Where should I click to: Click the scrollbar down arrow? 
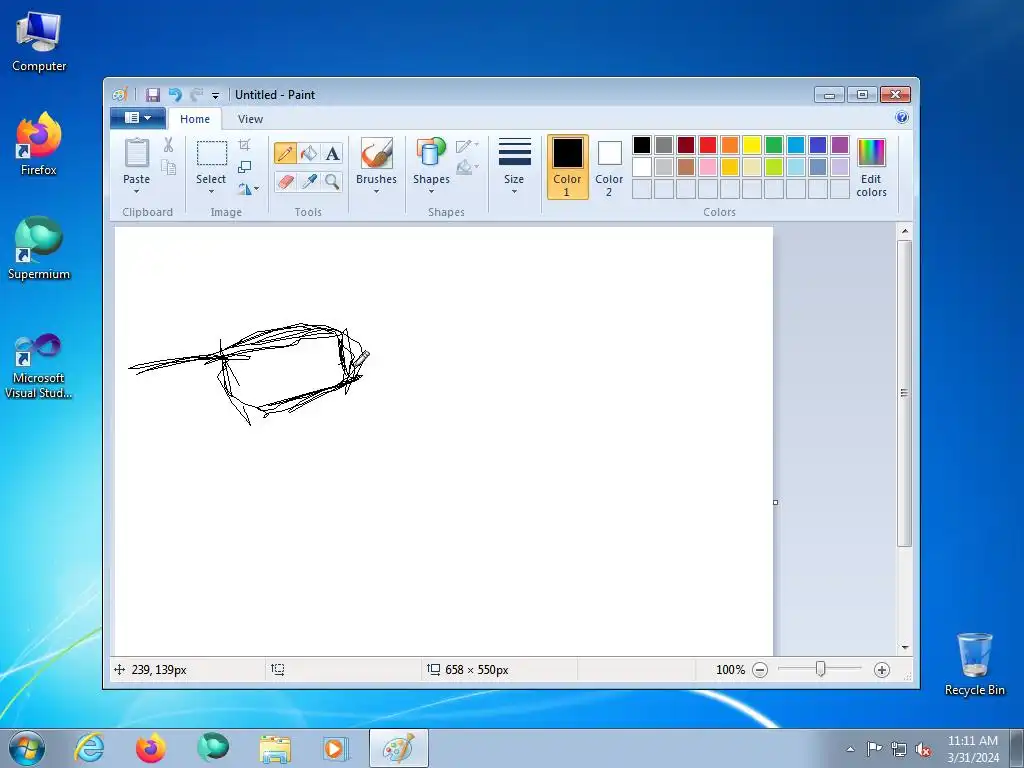[904, 647]
